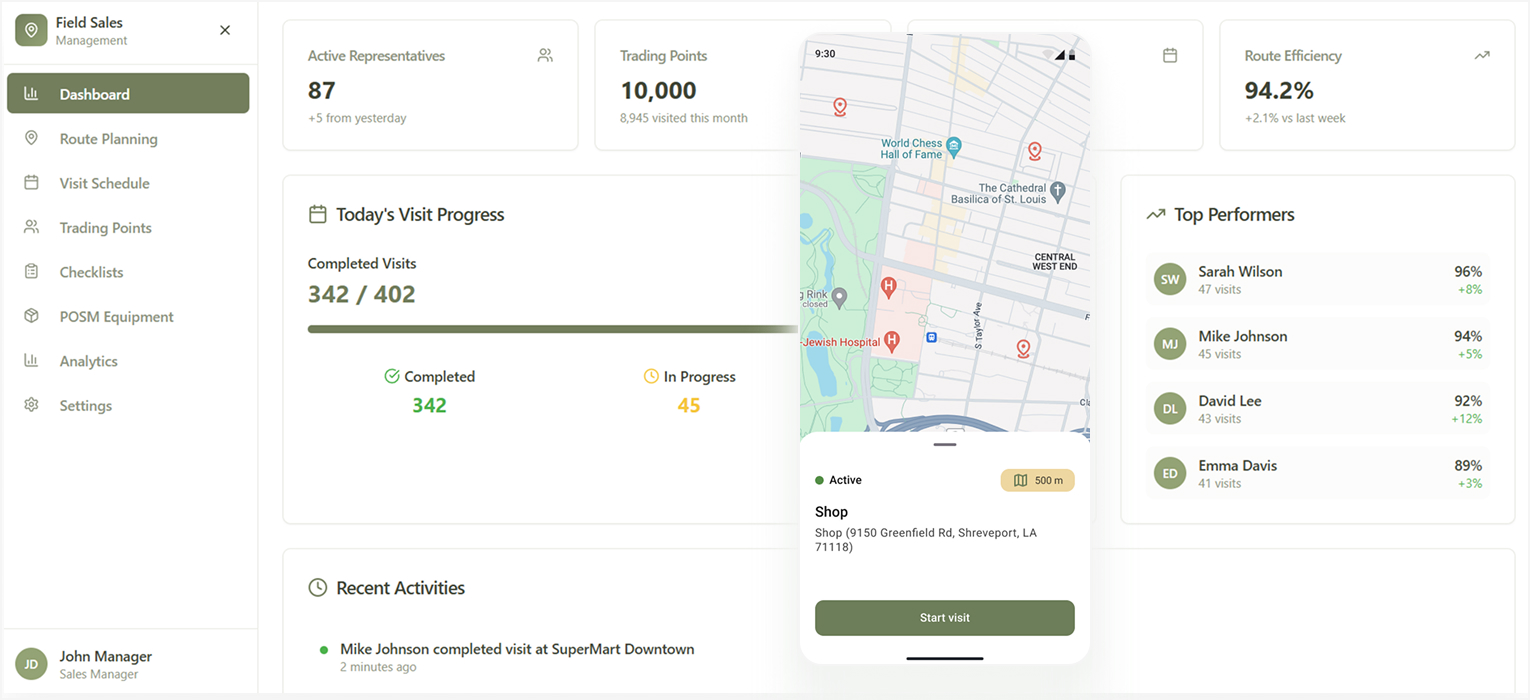Click the Checklists clipboard icon
The height and width of the screenshot is (700, 1530).
click(x=31, y=272)
